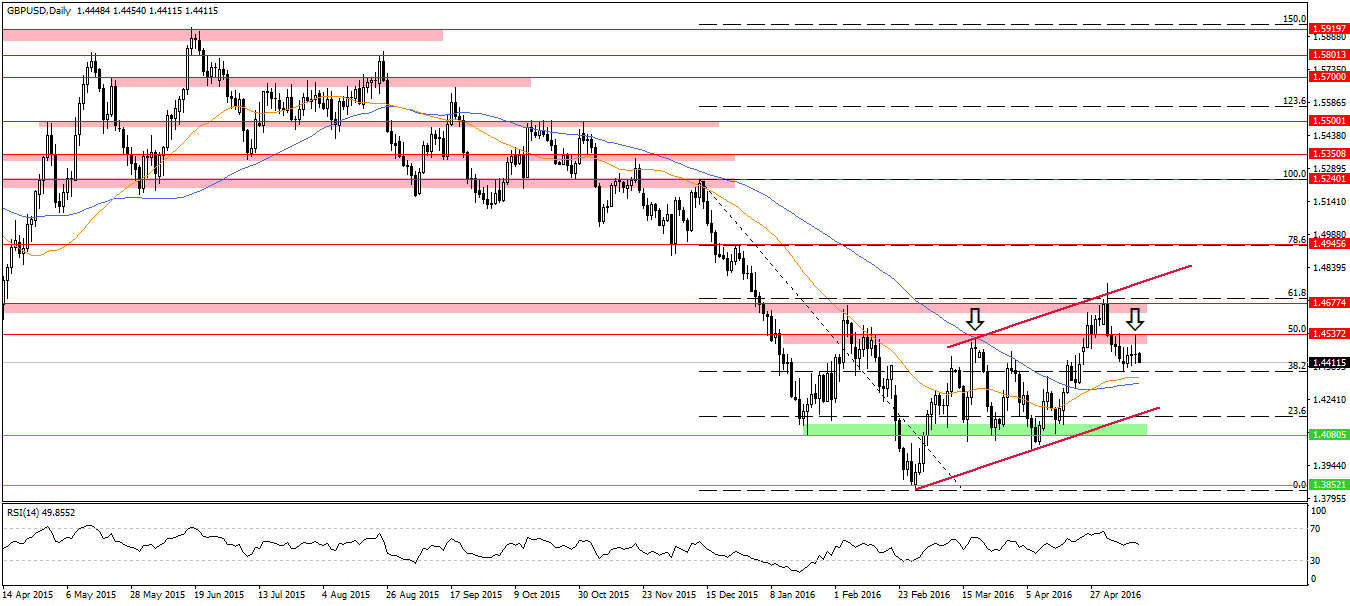Screen dimensions: 1350x606
Task: Click the 14 Apr 2015 date label
Action: coord(27,593)
